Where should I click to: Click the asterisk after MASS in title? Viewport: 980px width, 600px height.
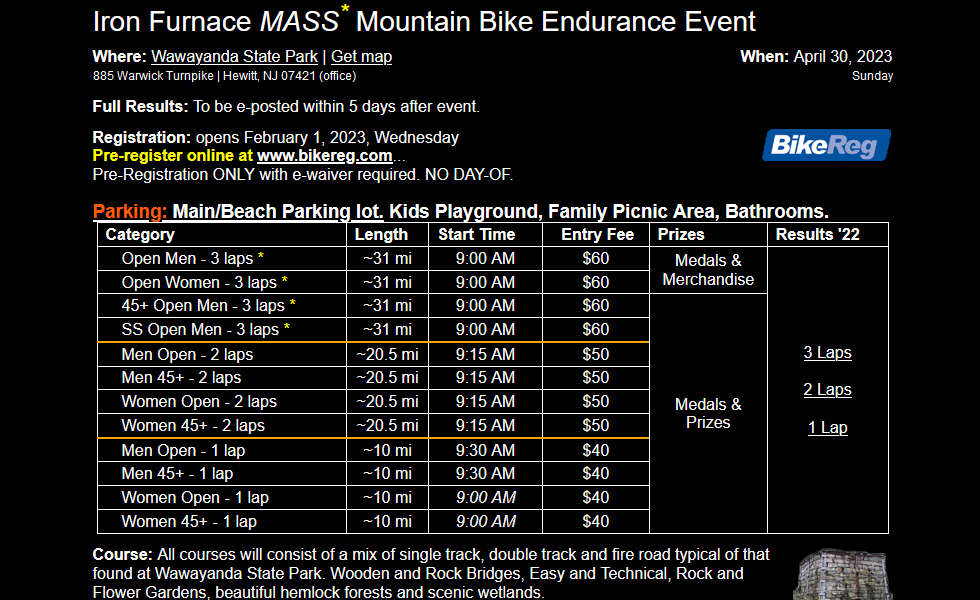tap(345, 9)
